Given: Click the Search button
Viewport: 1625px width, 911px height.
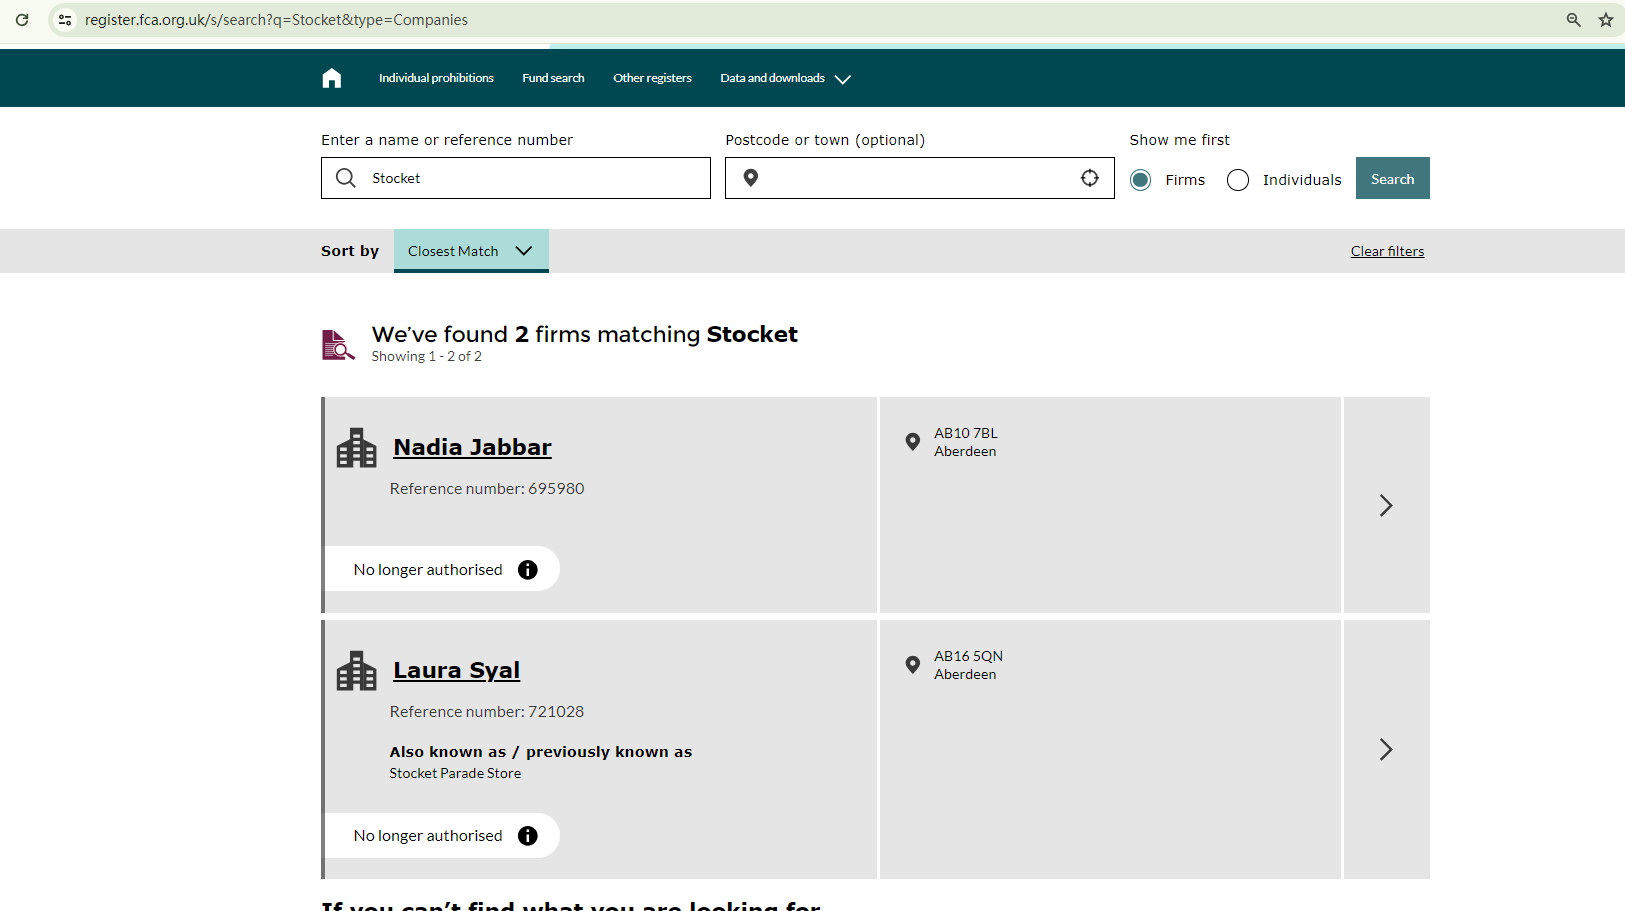Looking at the screenshot, I should (x=1392, y=178).
